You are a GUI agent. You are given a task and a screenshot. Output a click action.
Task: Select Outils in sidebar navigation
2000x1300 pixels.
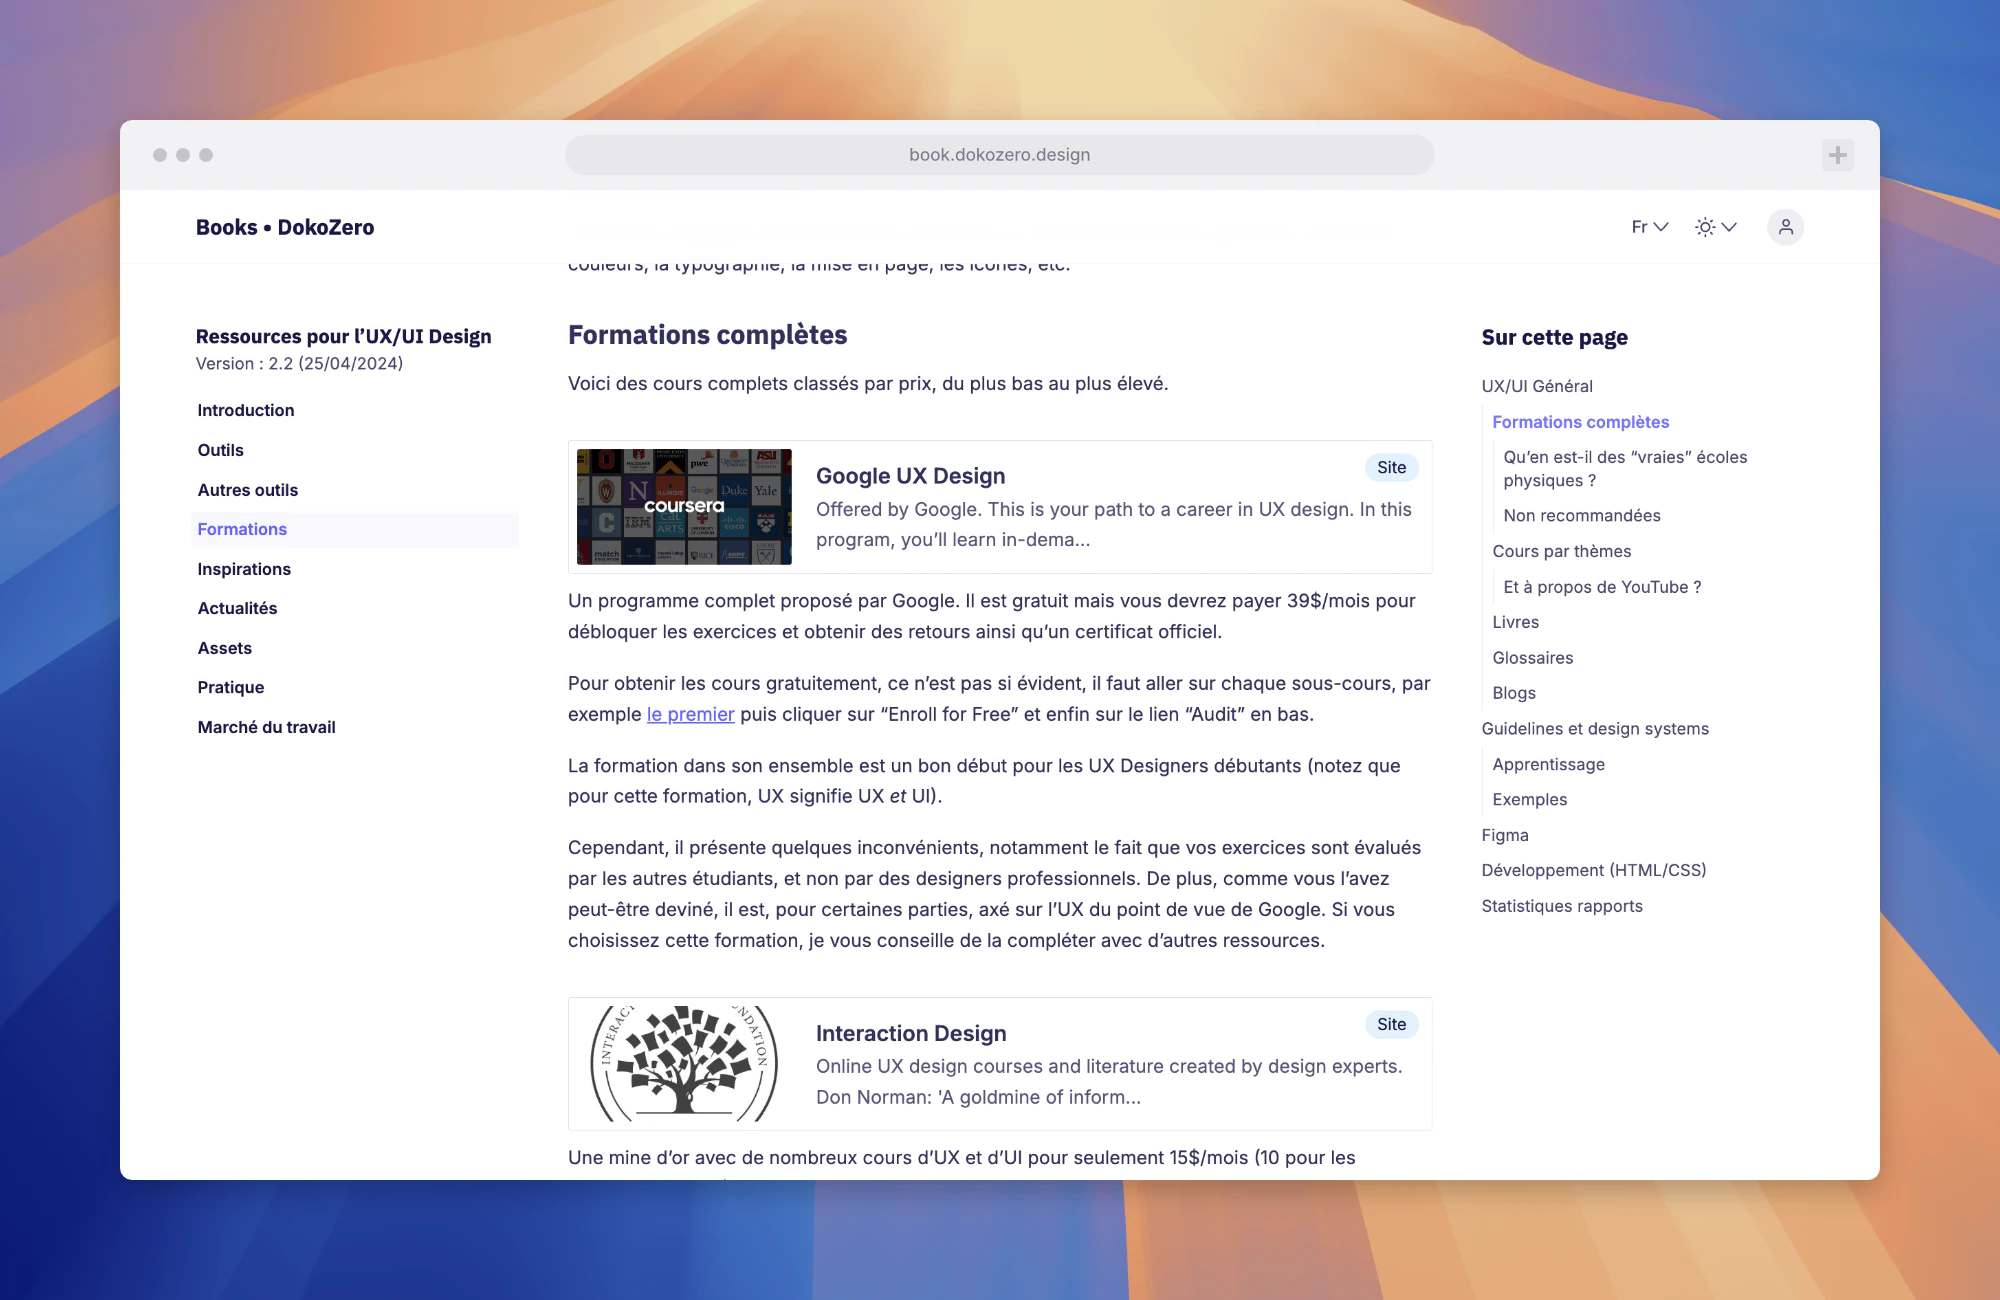tap(221, 450)
